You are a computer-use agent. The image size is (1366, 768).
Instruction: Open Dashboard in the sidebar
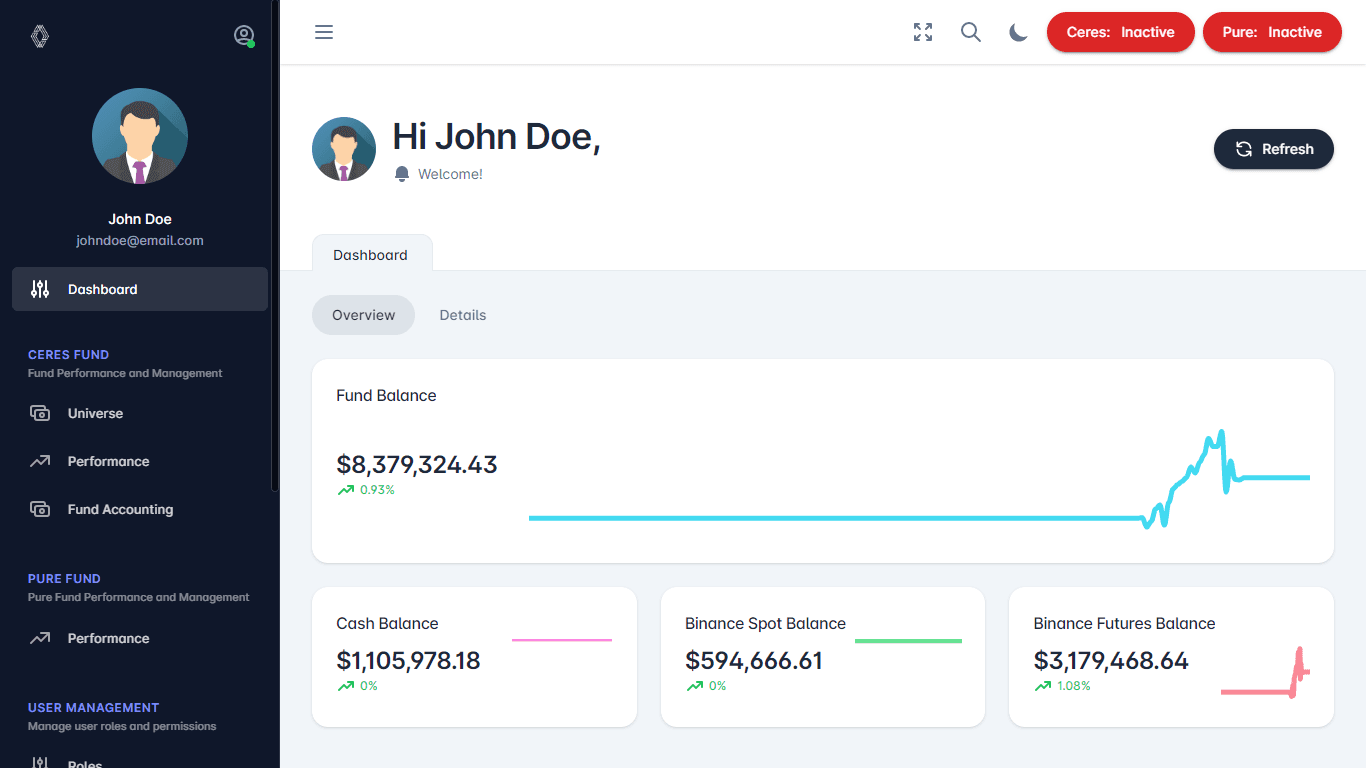140,289
